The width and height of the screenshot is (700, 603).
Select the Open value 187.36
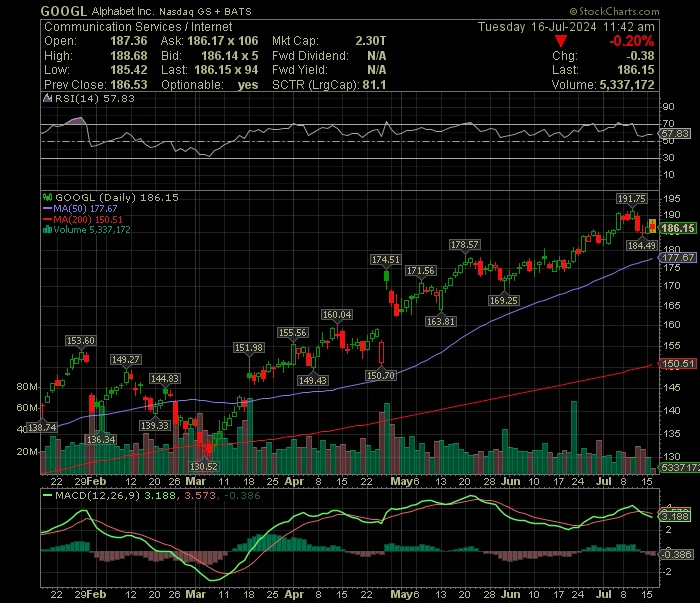[x=129, y=41]
